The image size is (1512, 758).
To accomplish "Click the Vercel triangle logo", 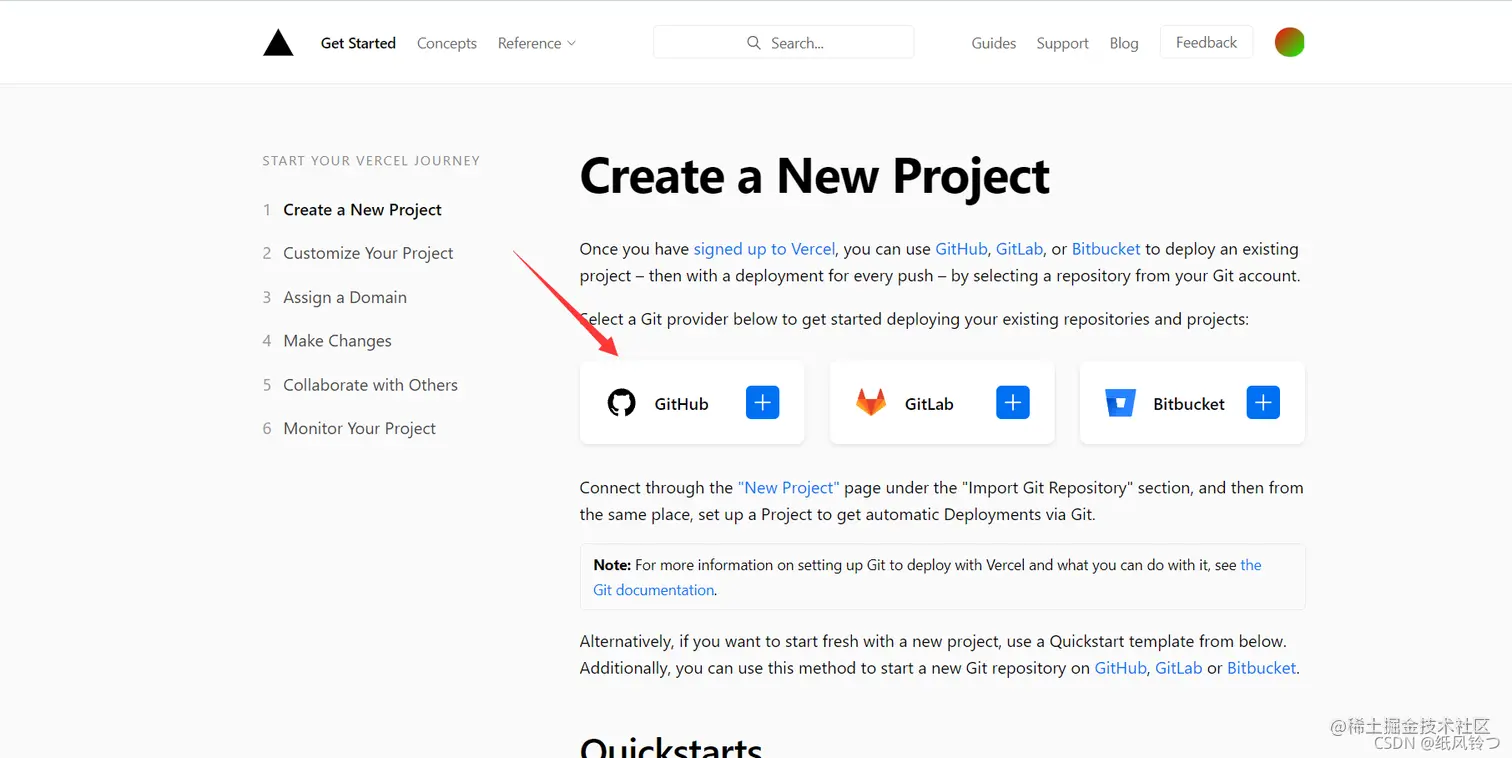I will point(278,42).
